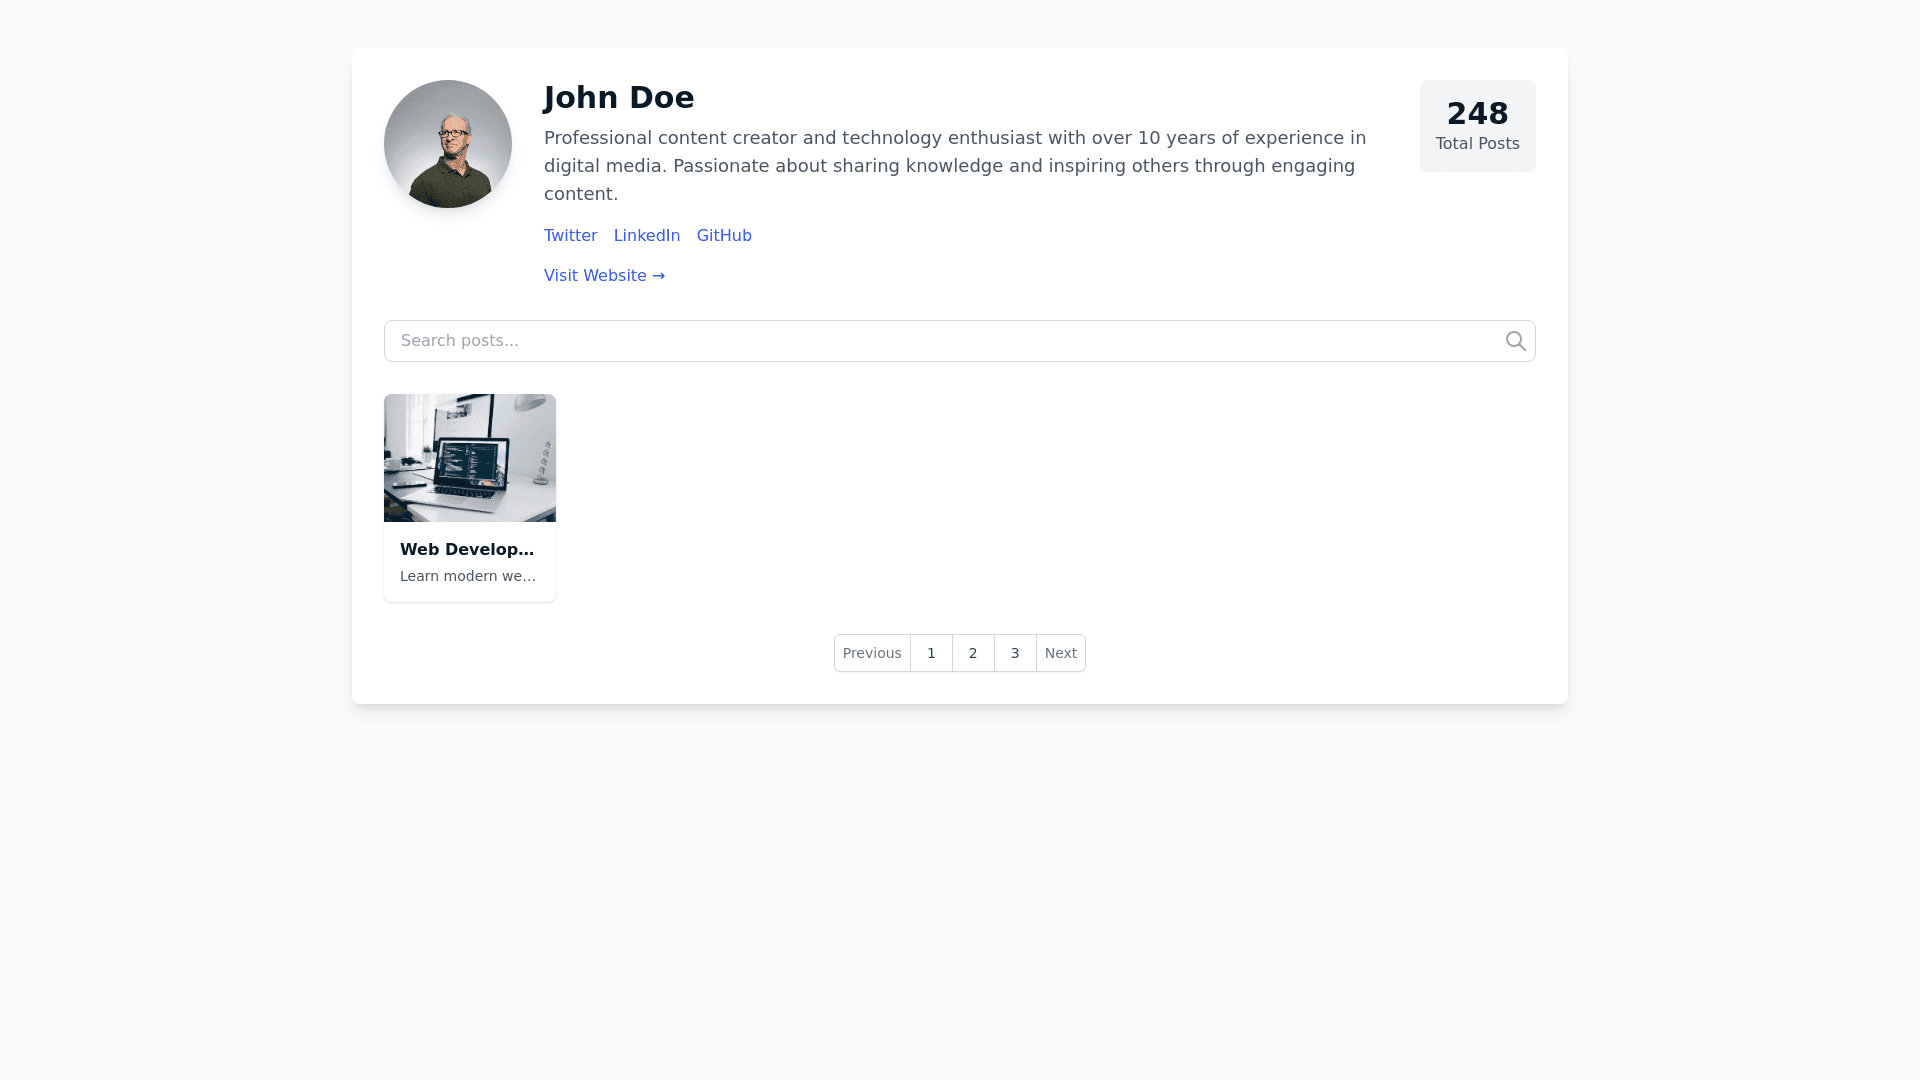Viewport: 1920px width, 1080px height.
Task: Open John Doe's GitHub profile
Action: click(724, 235)
